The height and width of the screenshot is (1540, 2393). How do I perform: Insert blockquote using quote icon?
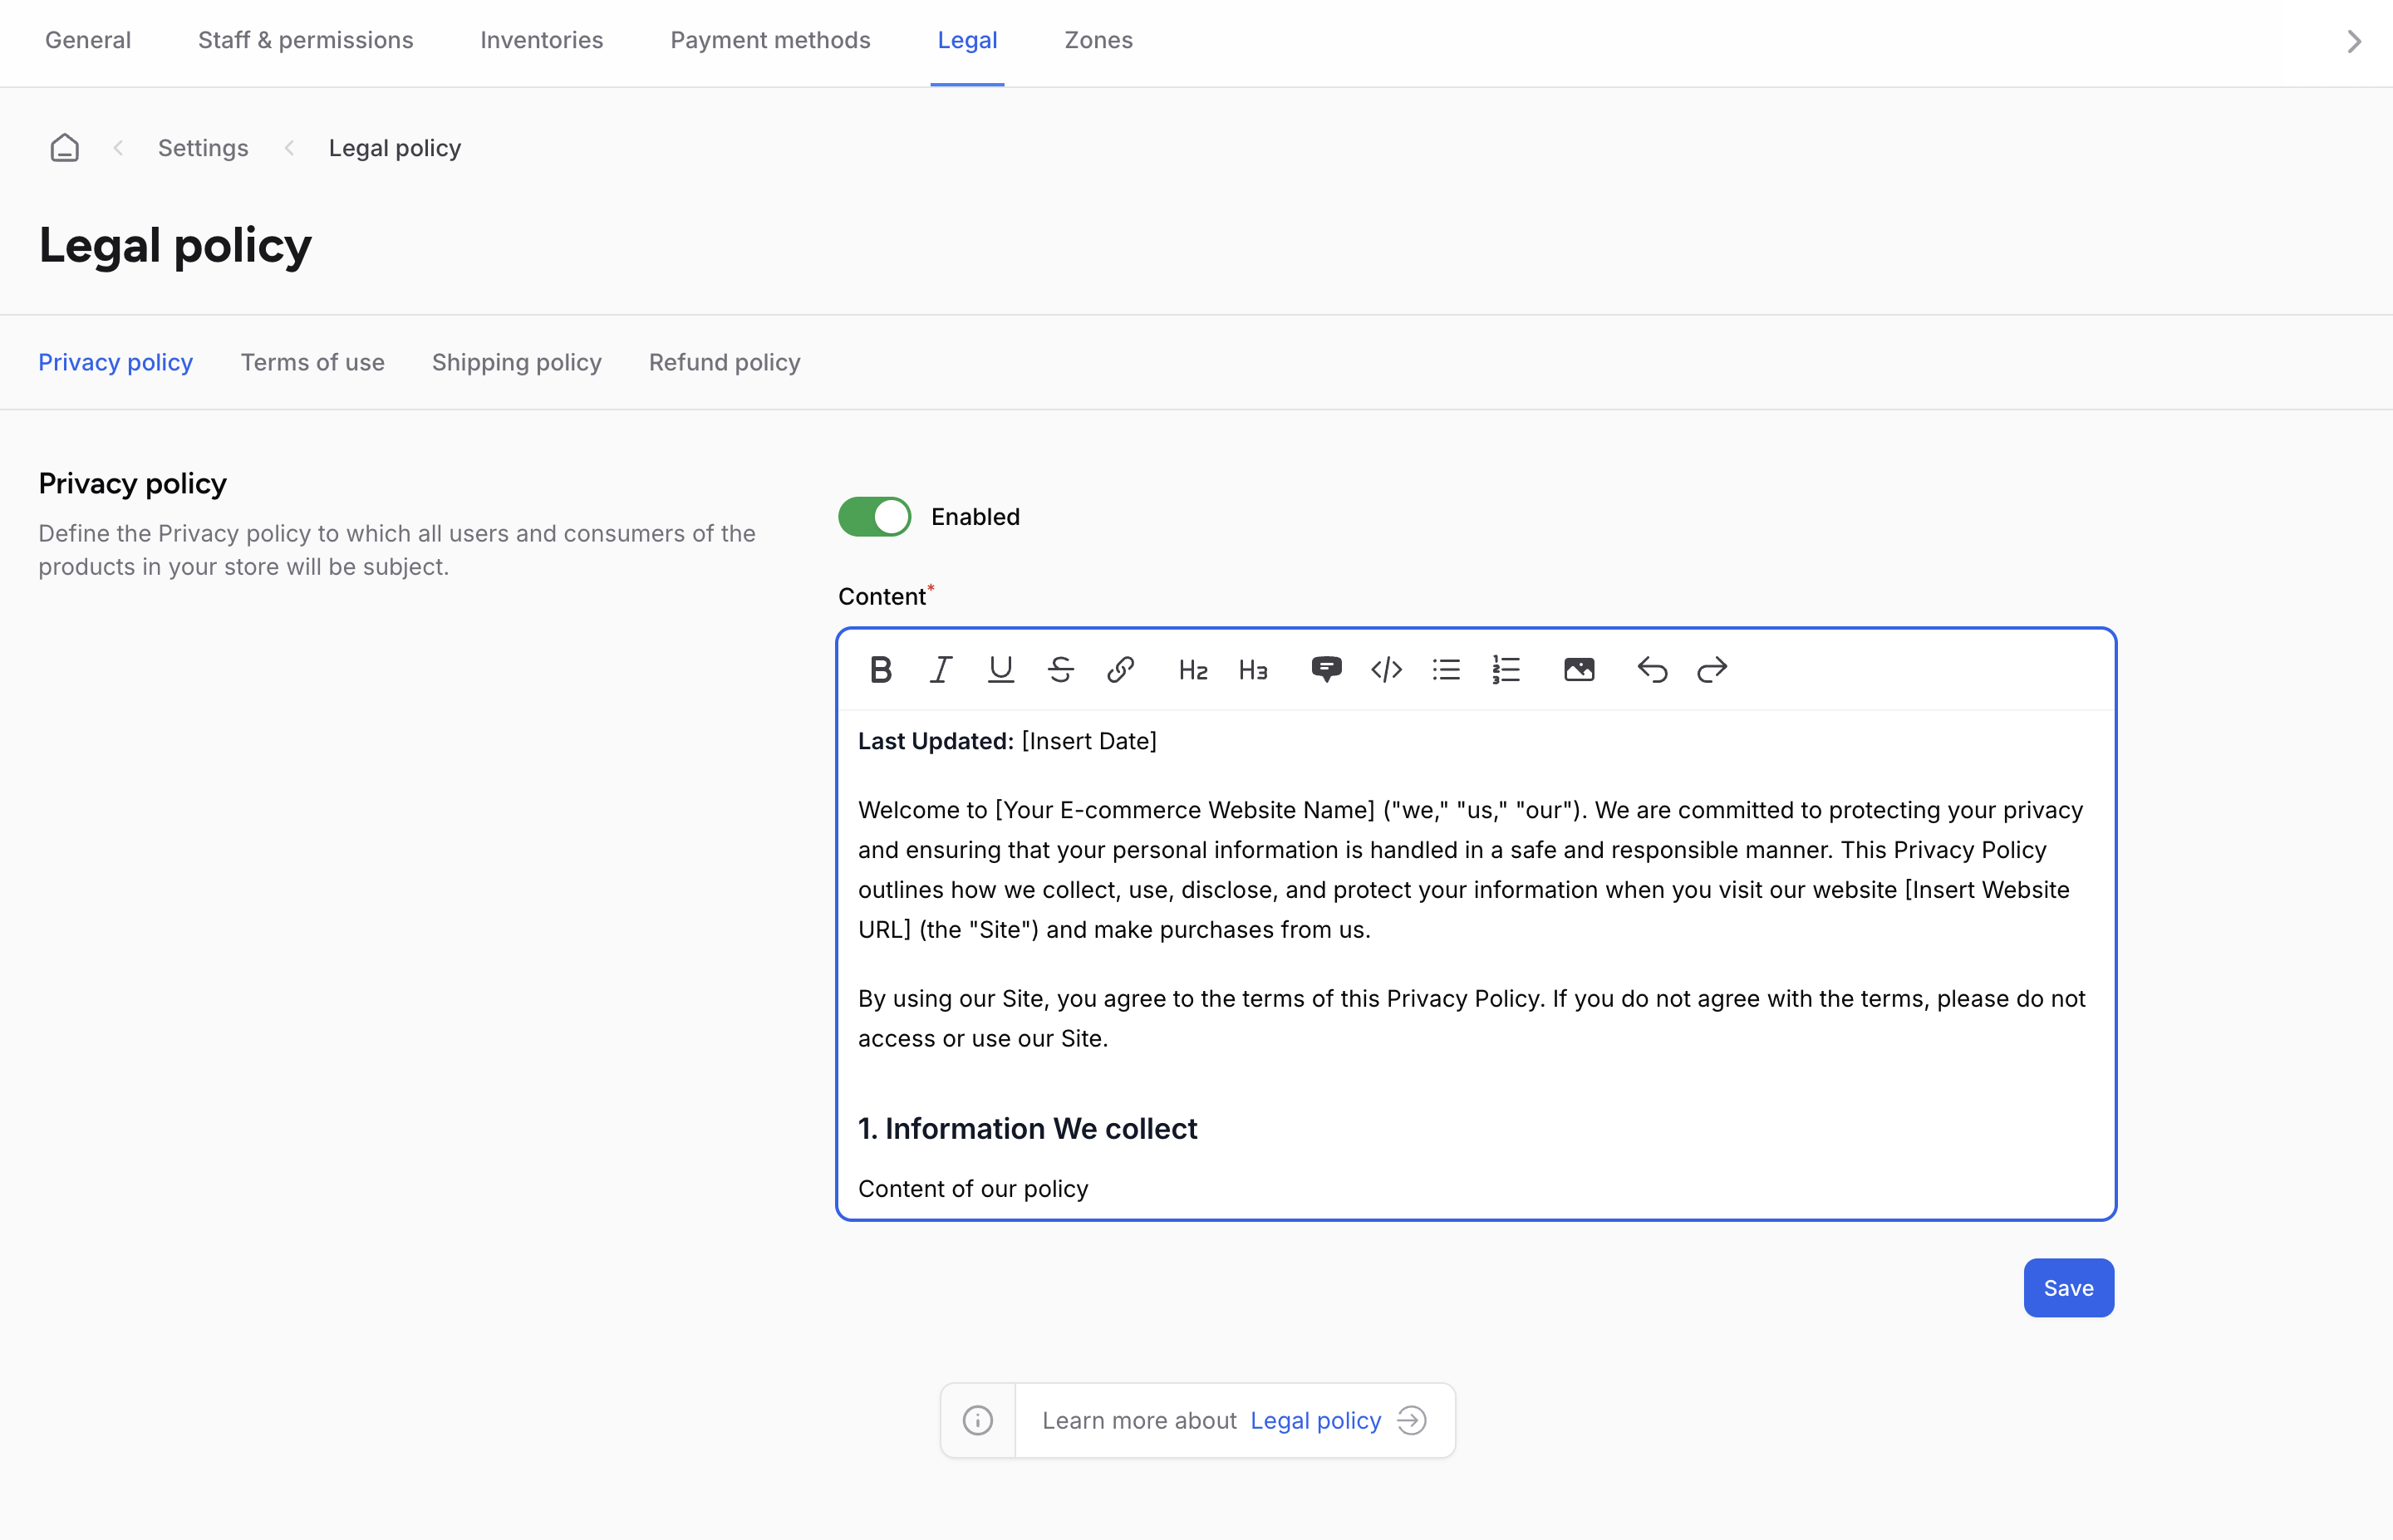1326,669
